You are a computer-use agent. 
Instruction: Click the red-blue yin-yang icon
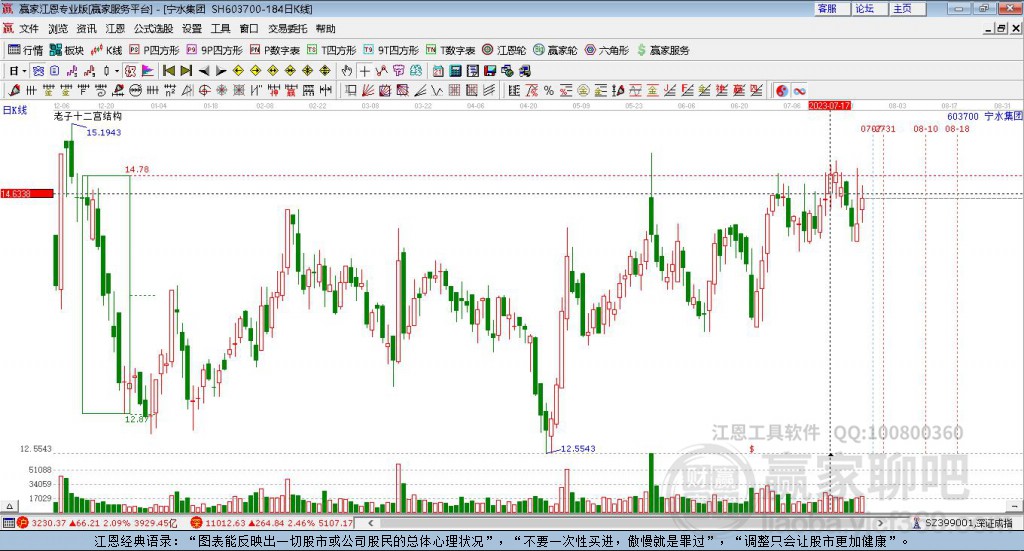click(x=782, y=91)
